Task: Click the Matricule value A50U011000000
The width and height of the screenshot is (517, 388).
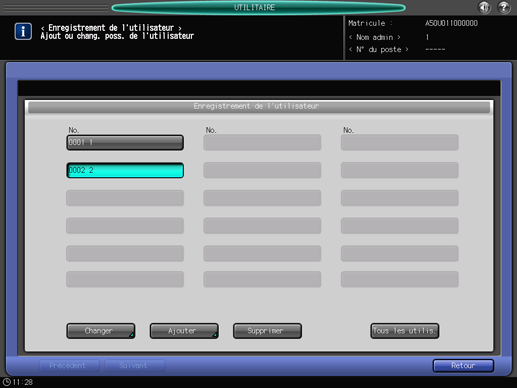Action: pyautogui.click(x=451, y=23)
